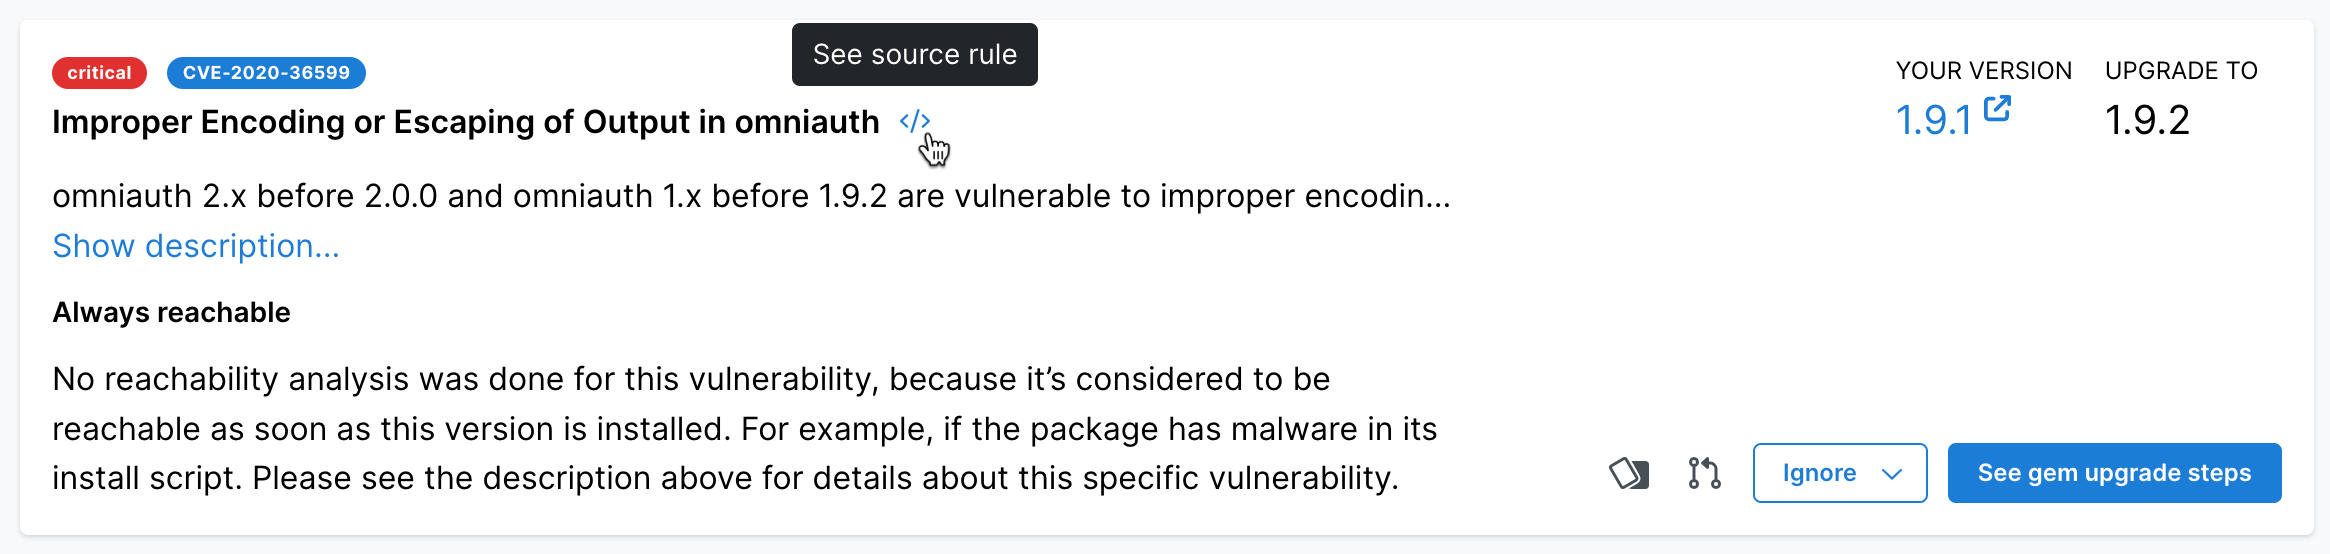The width and height of the screenshot is (2330, 554).
Task: Click the stacked cards icon
Action: click(x=1629, y=473)
